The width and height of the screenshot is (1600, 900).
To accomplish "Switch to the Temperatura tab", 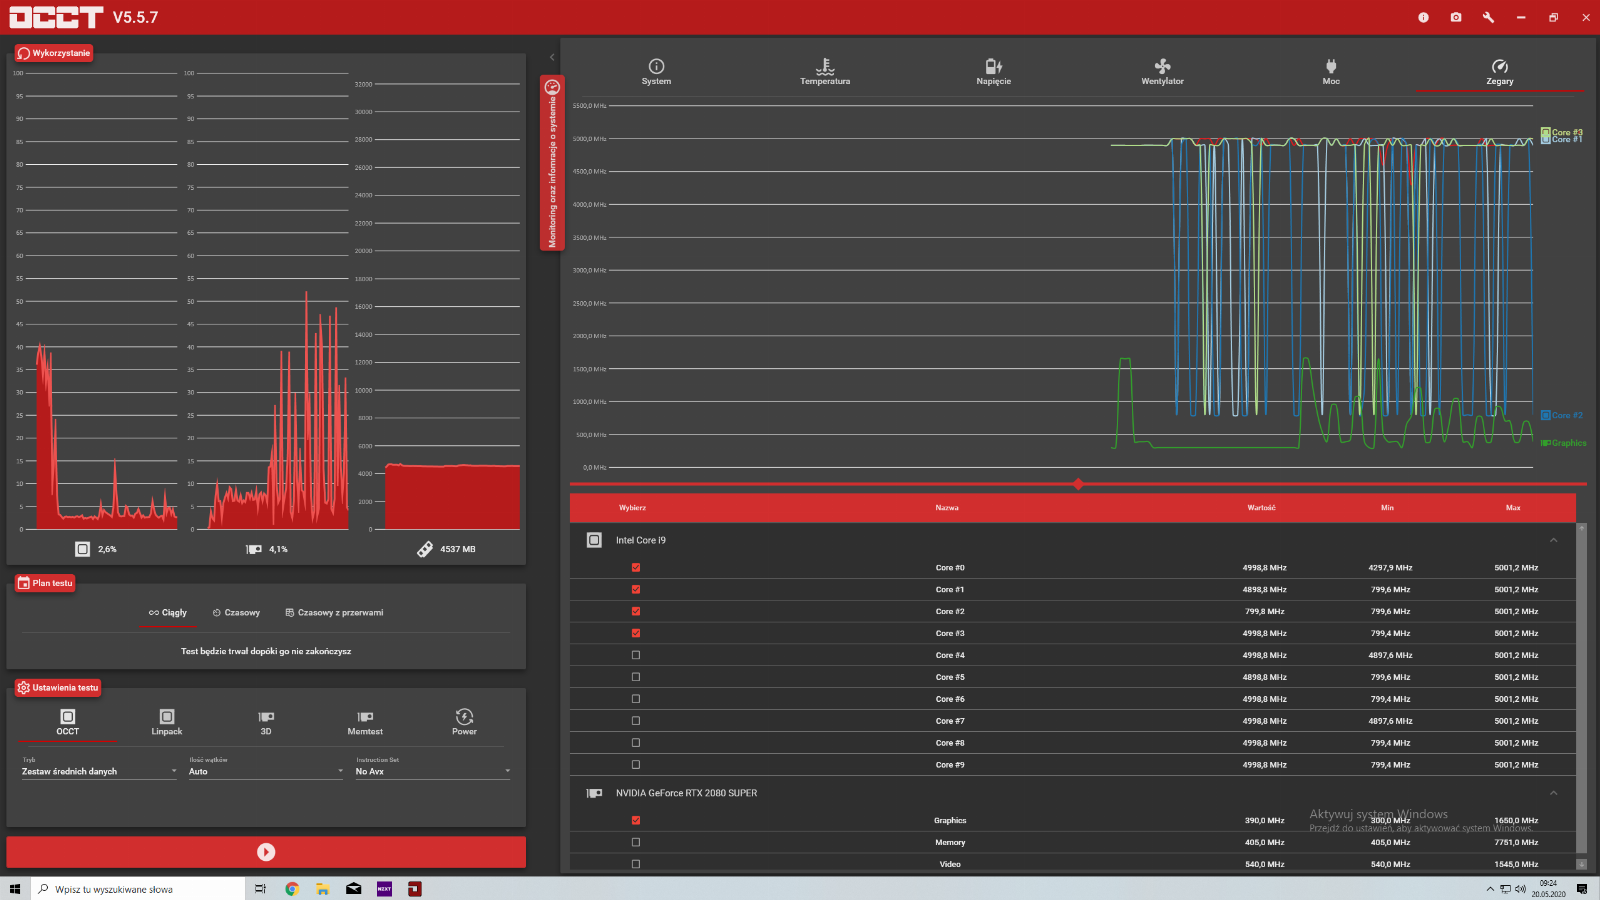I will (825, 72).
